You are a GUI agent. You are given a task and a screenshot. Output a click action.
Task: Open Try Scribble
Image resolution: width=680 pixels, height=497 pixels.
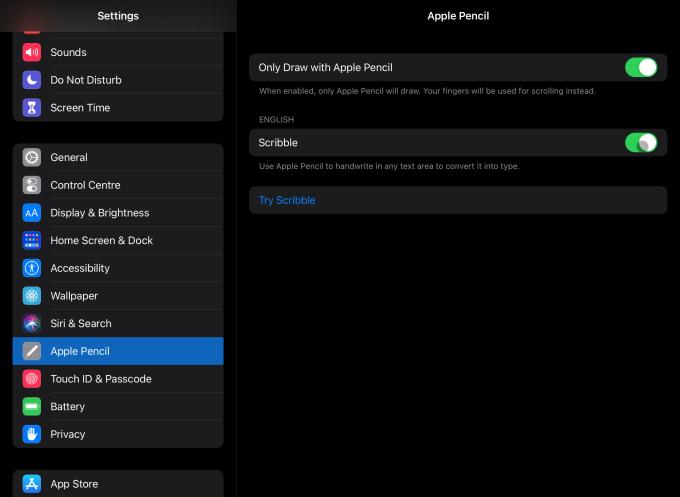(458, 200)
